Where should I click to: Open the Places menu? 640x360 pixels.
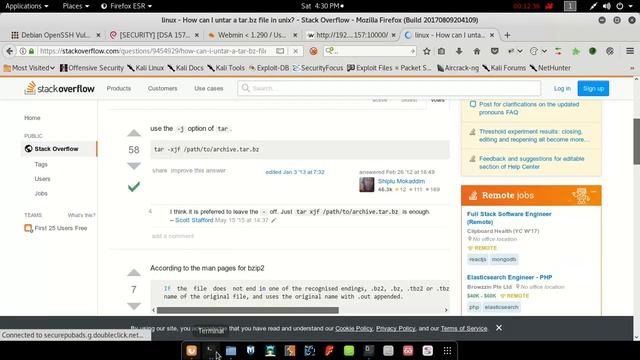(x=76, y=6)
